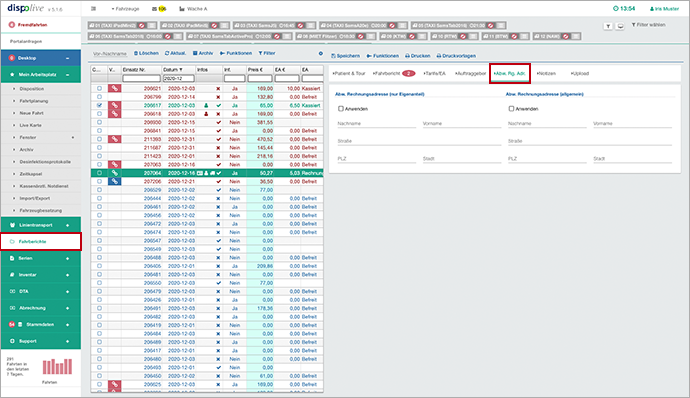Screen dimensions: 690x398
Task: Open Druckvorlagen
Action: (456, 56)
